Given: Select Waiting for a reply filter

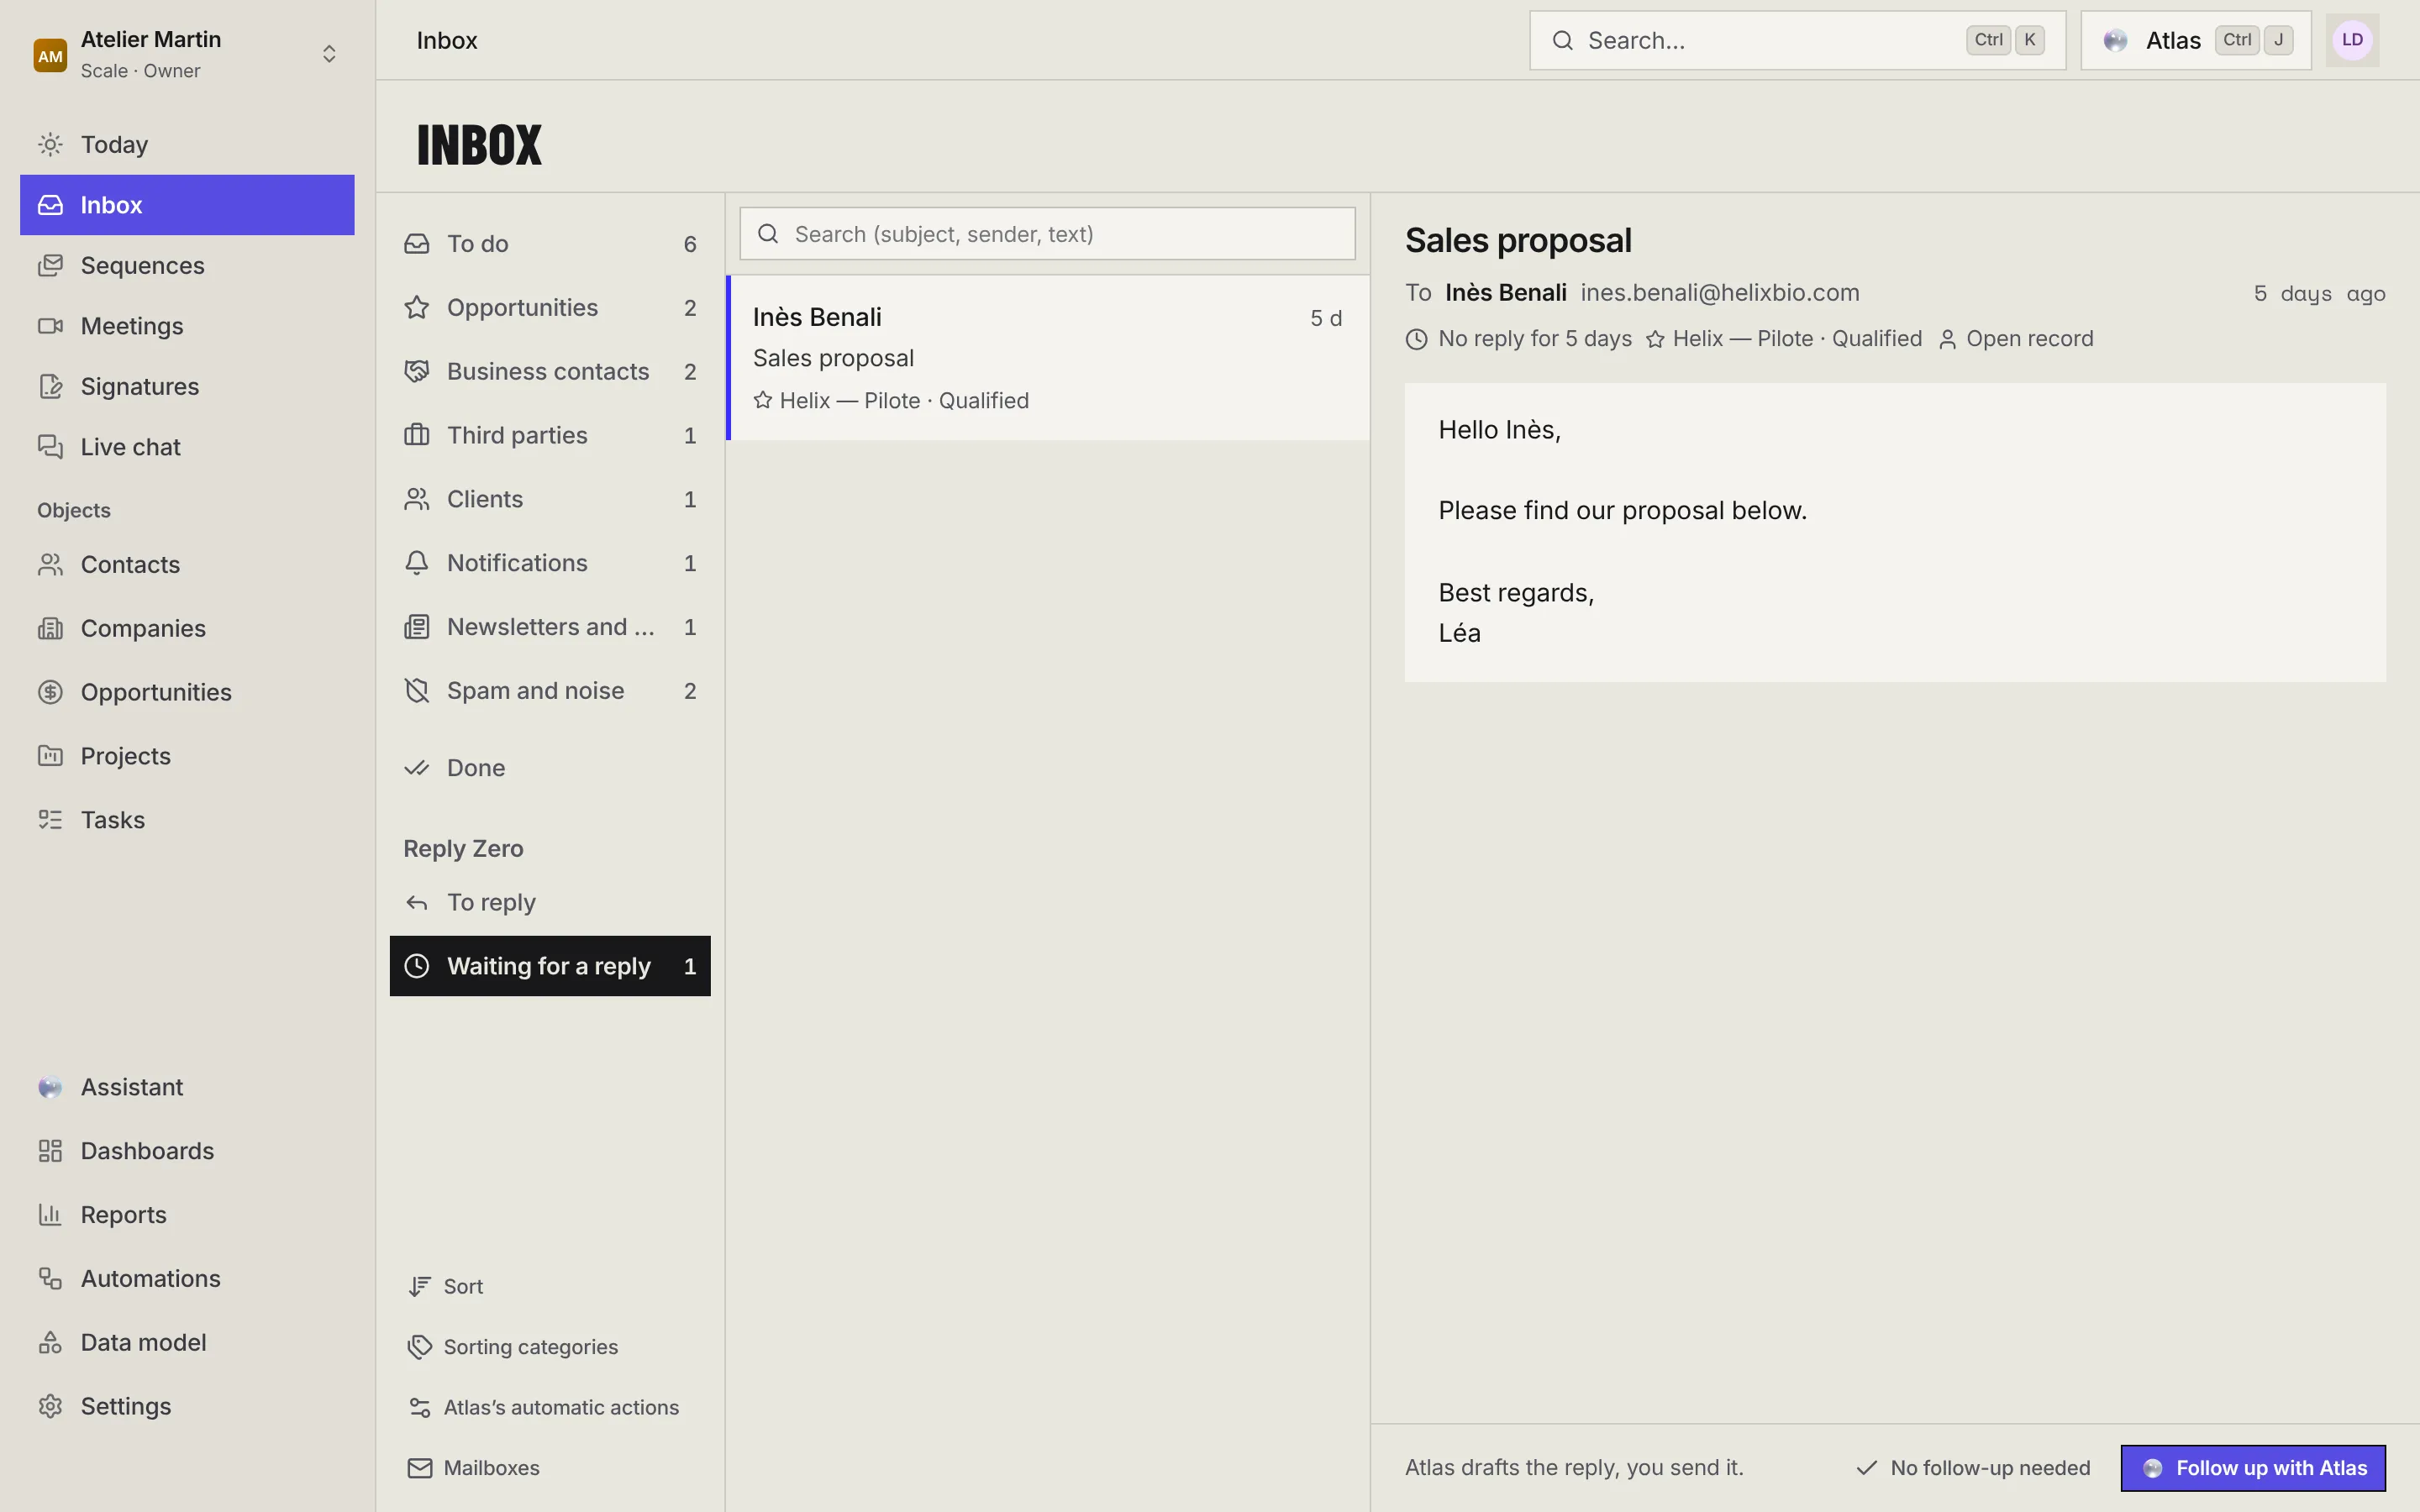Looking at the screenshot, I should (550, 966).
